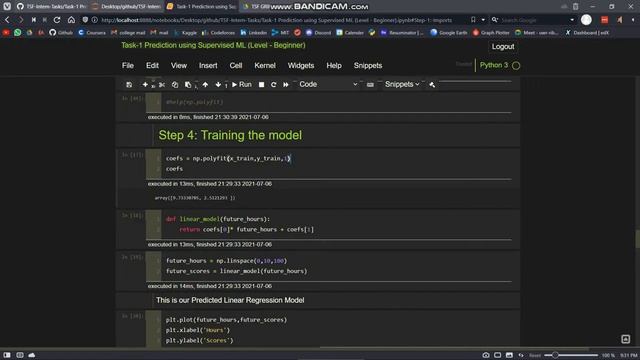Cut selected cell with scissors icon
Image resolution: width=640 pixels, height=360 pixels.
coord(162,84)
